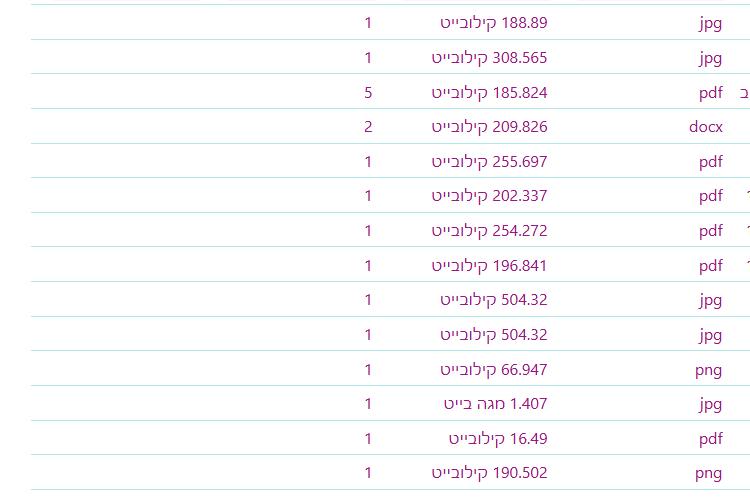Click the 254.272 קילובייט size cell
Viewport: 750px width, 500px height.
[x=489, y=231]
